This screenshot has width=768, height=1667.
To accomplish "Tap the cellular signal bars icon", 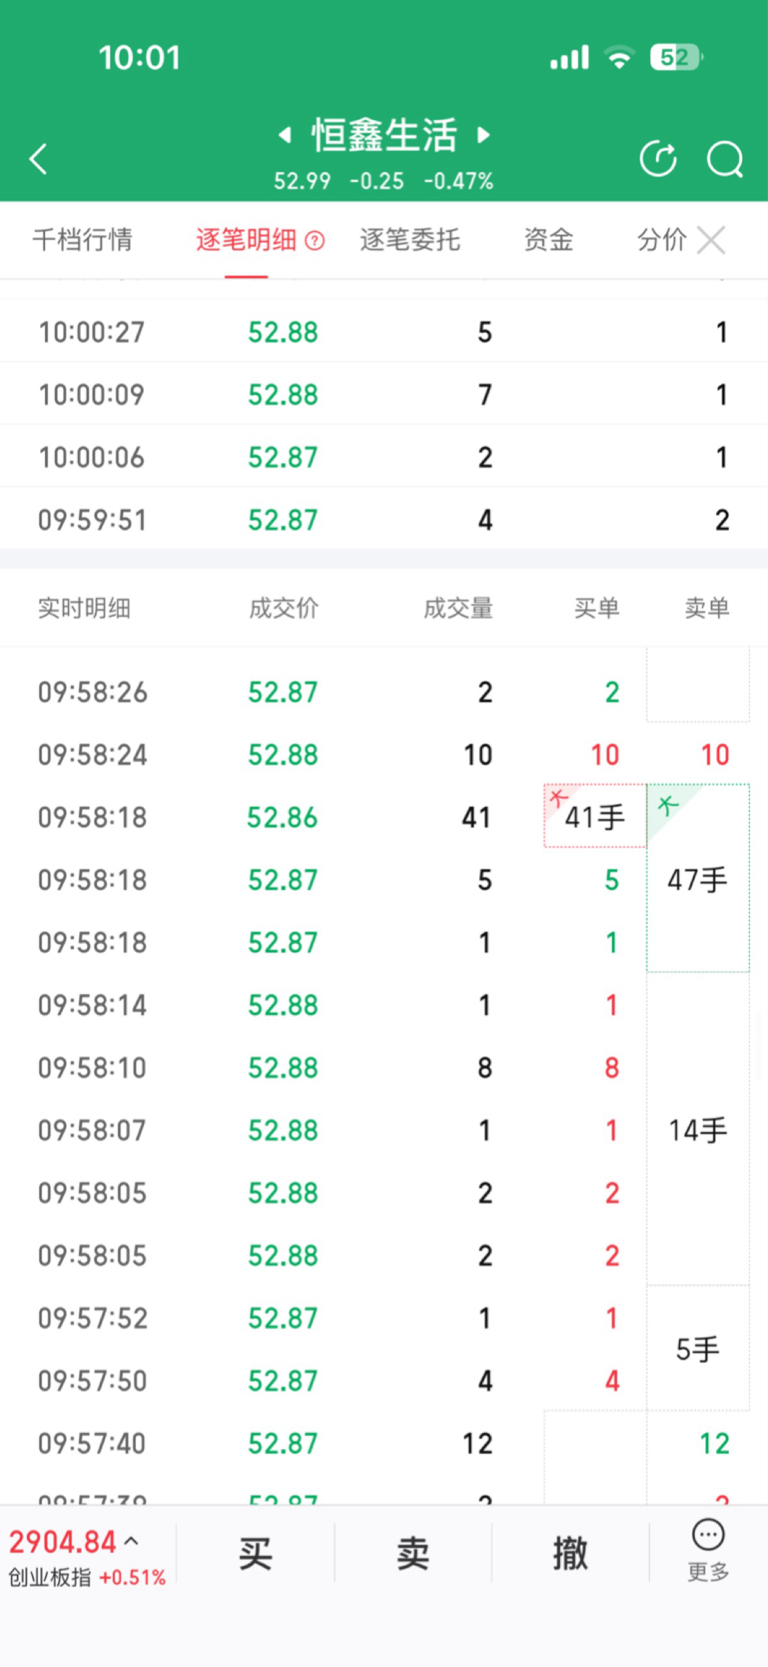I will click(570, 58).
